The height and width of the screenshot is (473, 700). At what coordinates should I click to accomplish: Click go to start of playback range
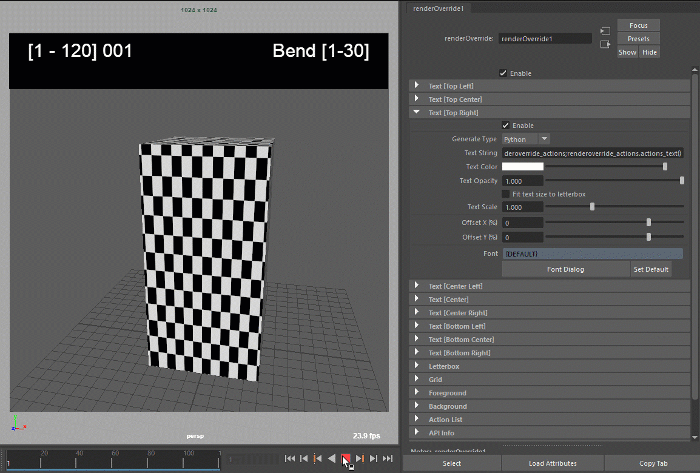(x=289, y=458)
